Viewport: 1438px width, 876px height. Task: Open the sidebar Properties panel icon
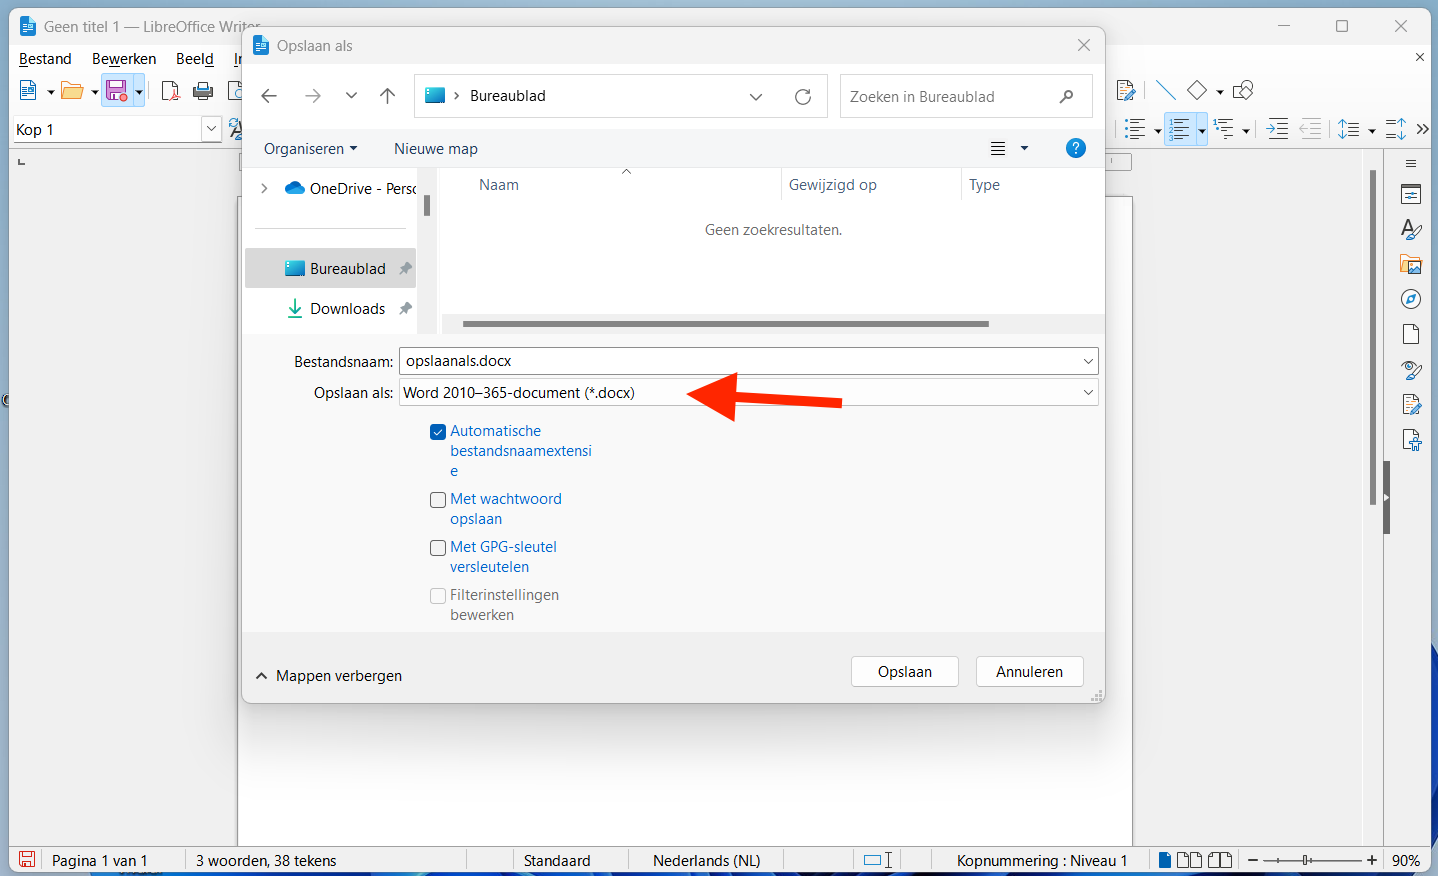[1411, 195]
